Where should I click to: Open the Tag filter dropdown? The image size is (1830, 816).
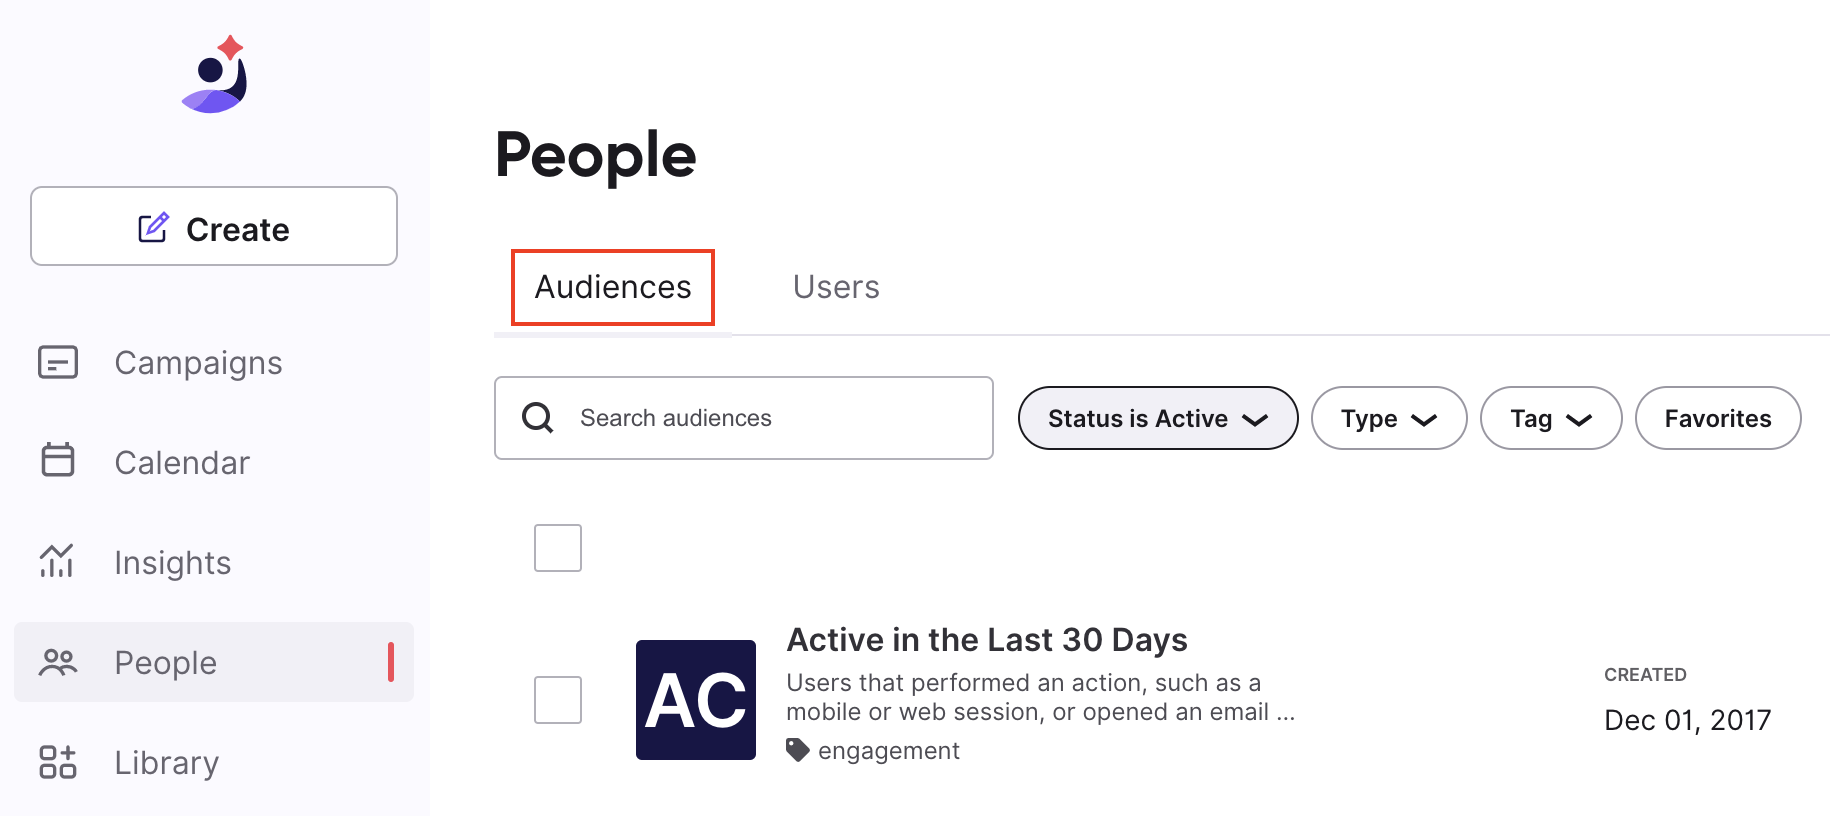1550,418
